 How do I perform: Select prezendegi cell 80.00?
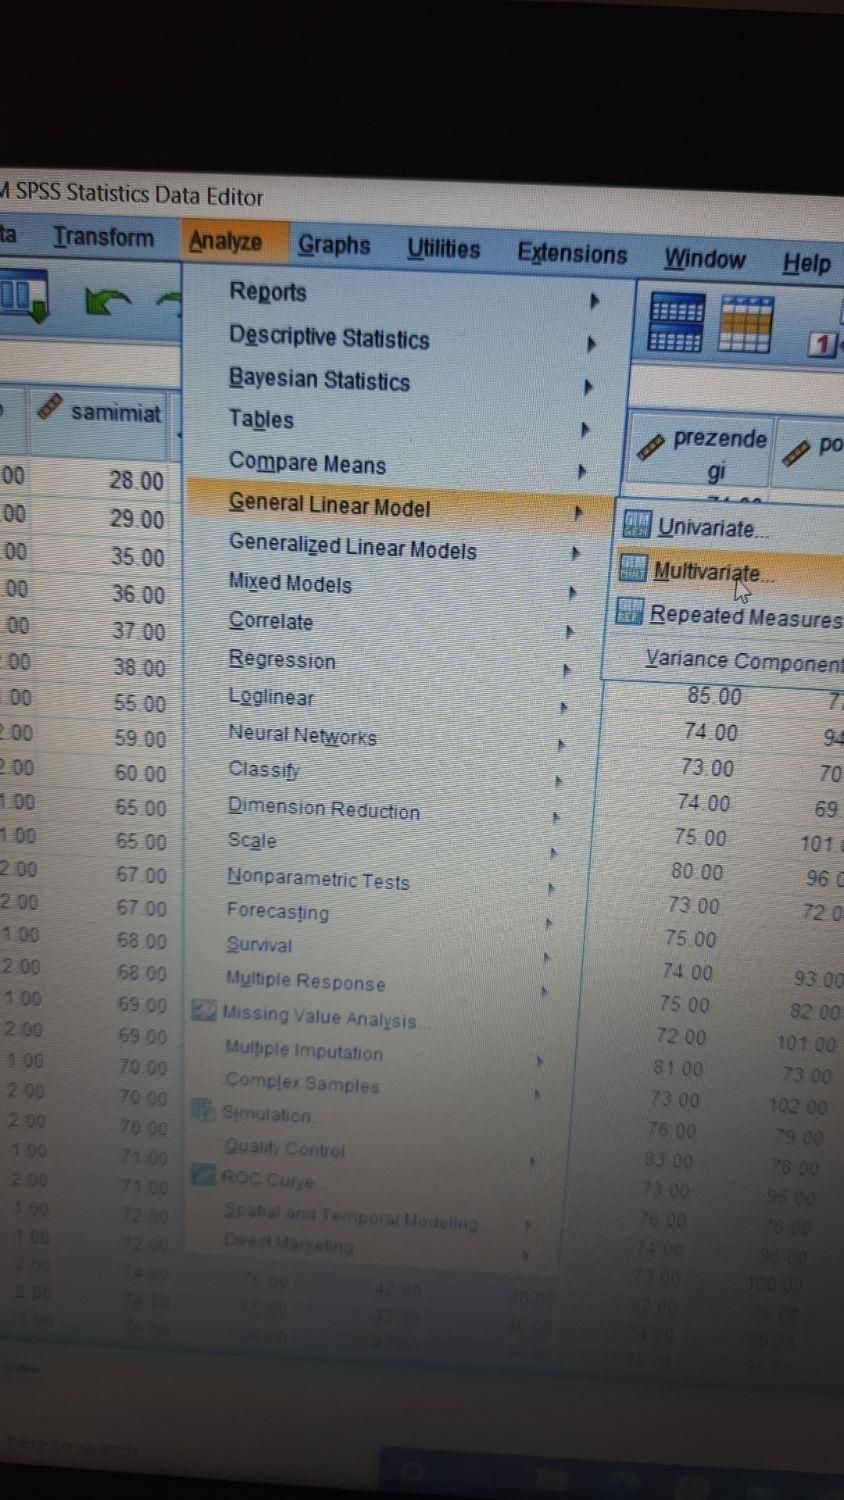coord(697,872)
